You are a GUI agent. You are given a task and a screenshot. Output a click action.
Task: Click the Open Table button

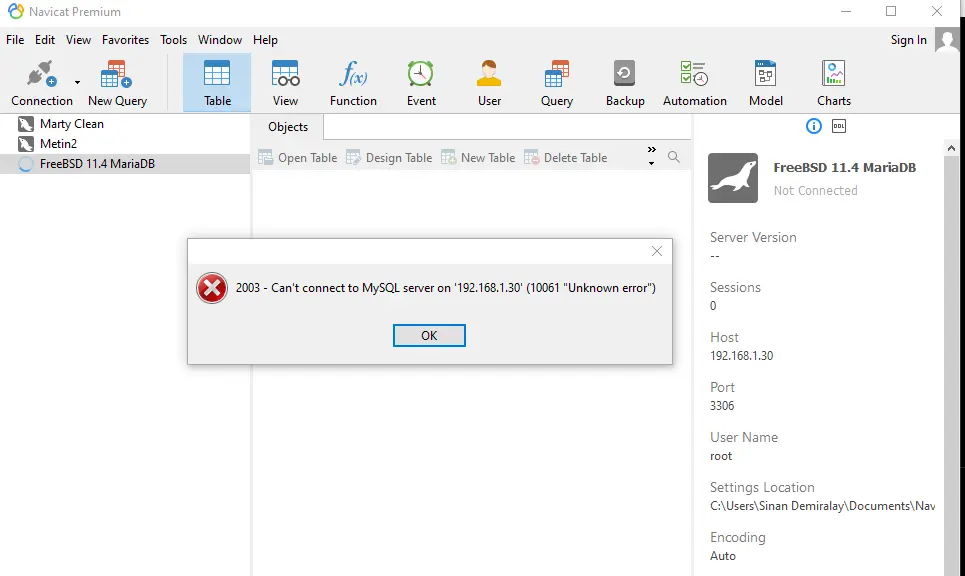coord(297,158)
